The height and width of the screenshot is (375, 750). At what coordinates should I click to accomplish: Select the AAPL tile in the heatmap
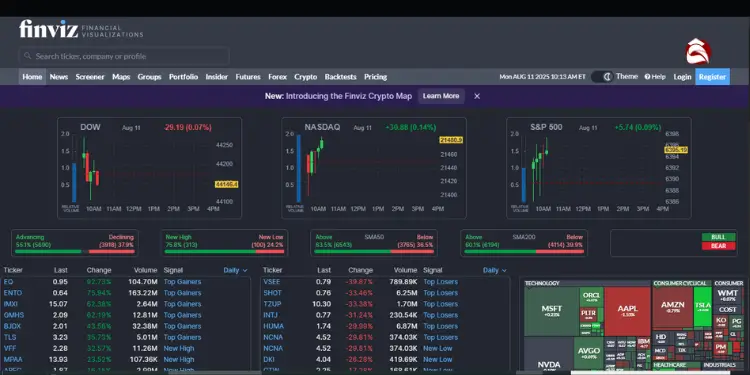click(628, 311)
